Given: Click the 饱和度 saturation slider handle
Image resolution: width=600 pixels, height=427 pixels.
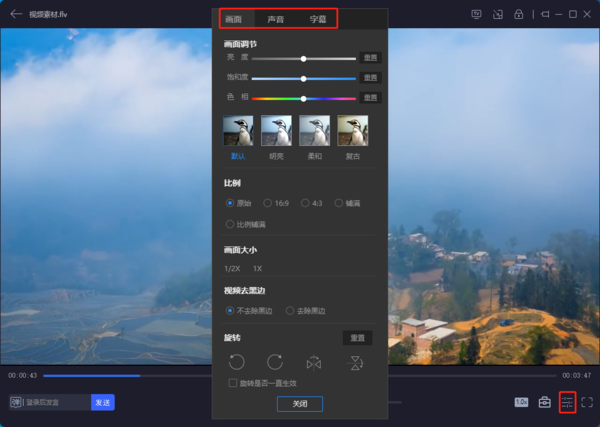Looking at the screenshot, I should [x=303, y=79].
